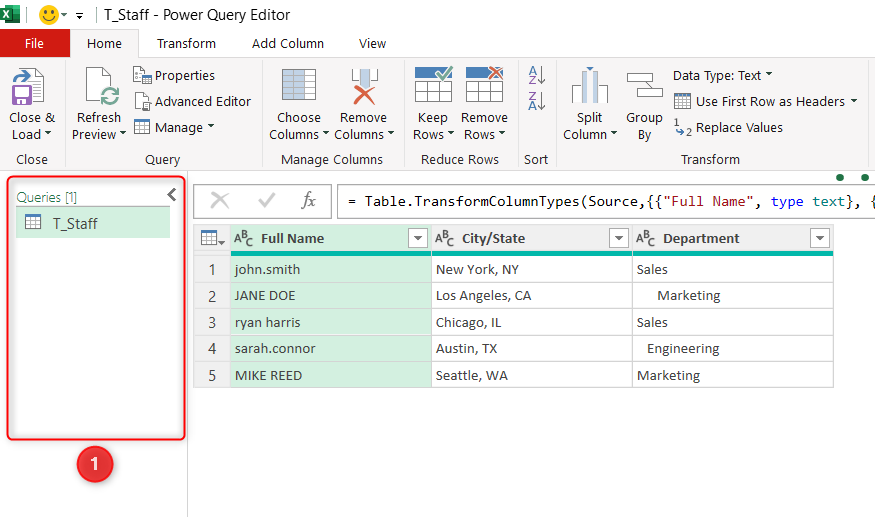Click the Choose Columns icon
The height and width of the screenshot is (517, 875).
pyautogui.click(x=299, y=87)
